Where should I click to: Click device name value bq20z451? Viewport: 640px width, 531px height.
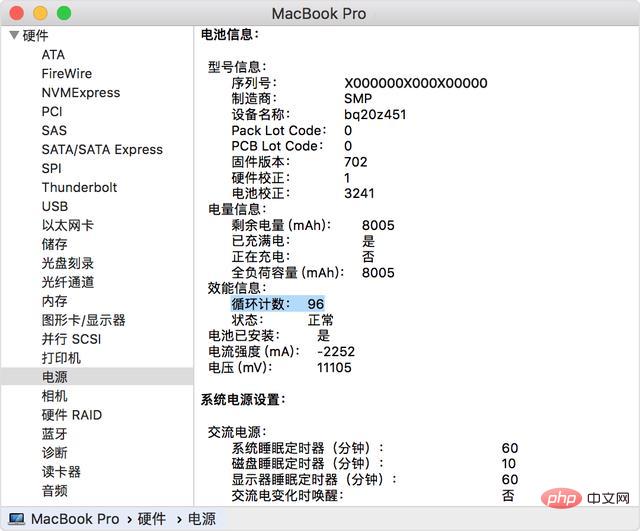coord(375,115)
